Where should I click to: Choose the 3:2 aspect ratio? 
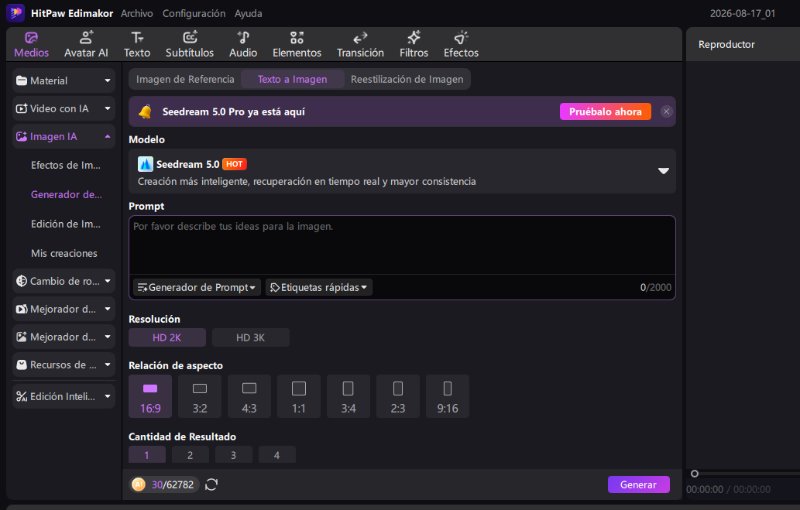click(199, 397)
